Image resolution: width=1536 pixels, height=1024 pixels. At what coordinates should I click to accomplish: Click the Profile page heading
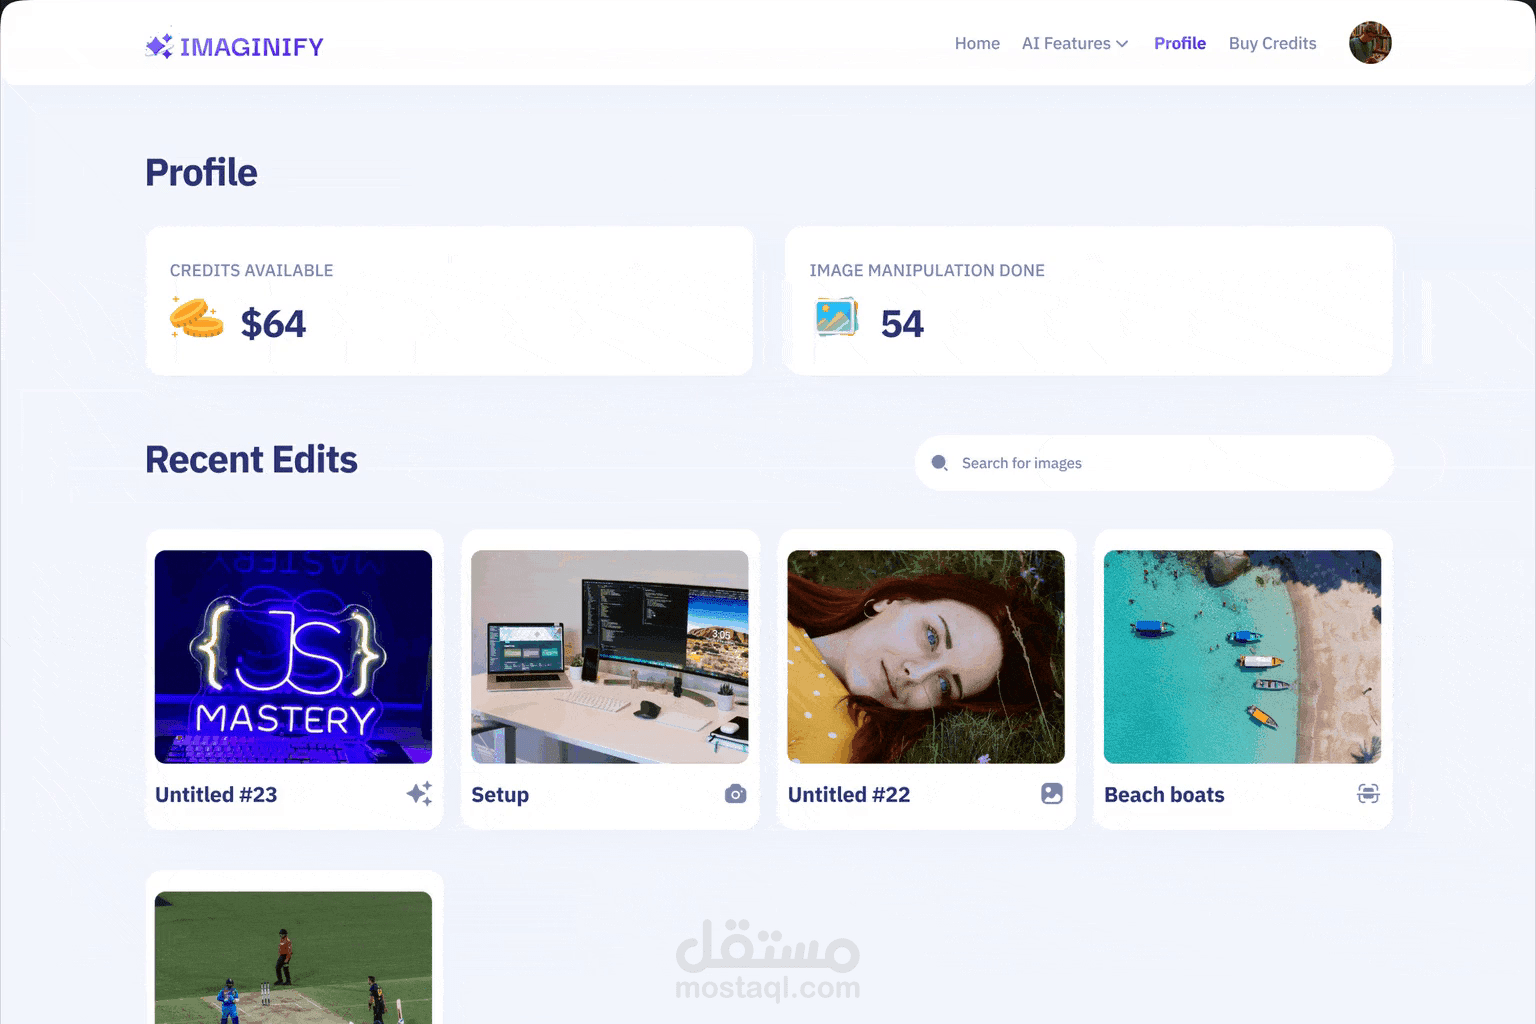pyautogui.click(x=201, y=172)
